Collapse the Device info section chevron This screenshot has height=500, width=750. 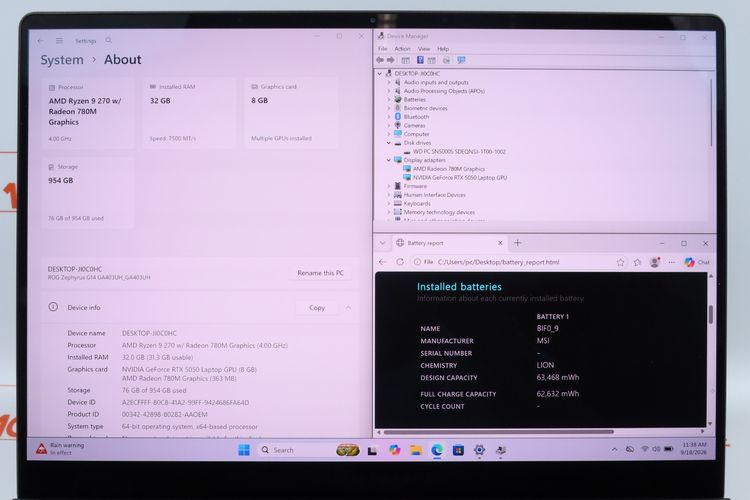pyautogui.click(x=348, y=308)
